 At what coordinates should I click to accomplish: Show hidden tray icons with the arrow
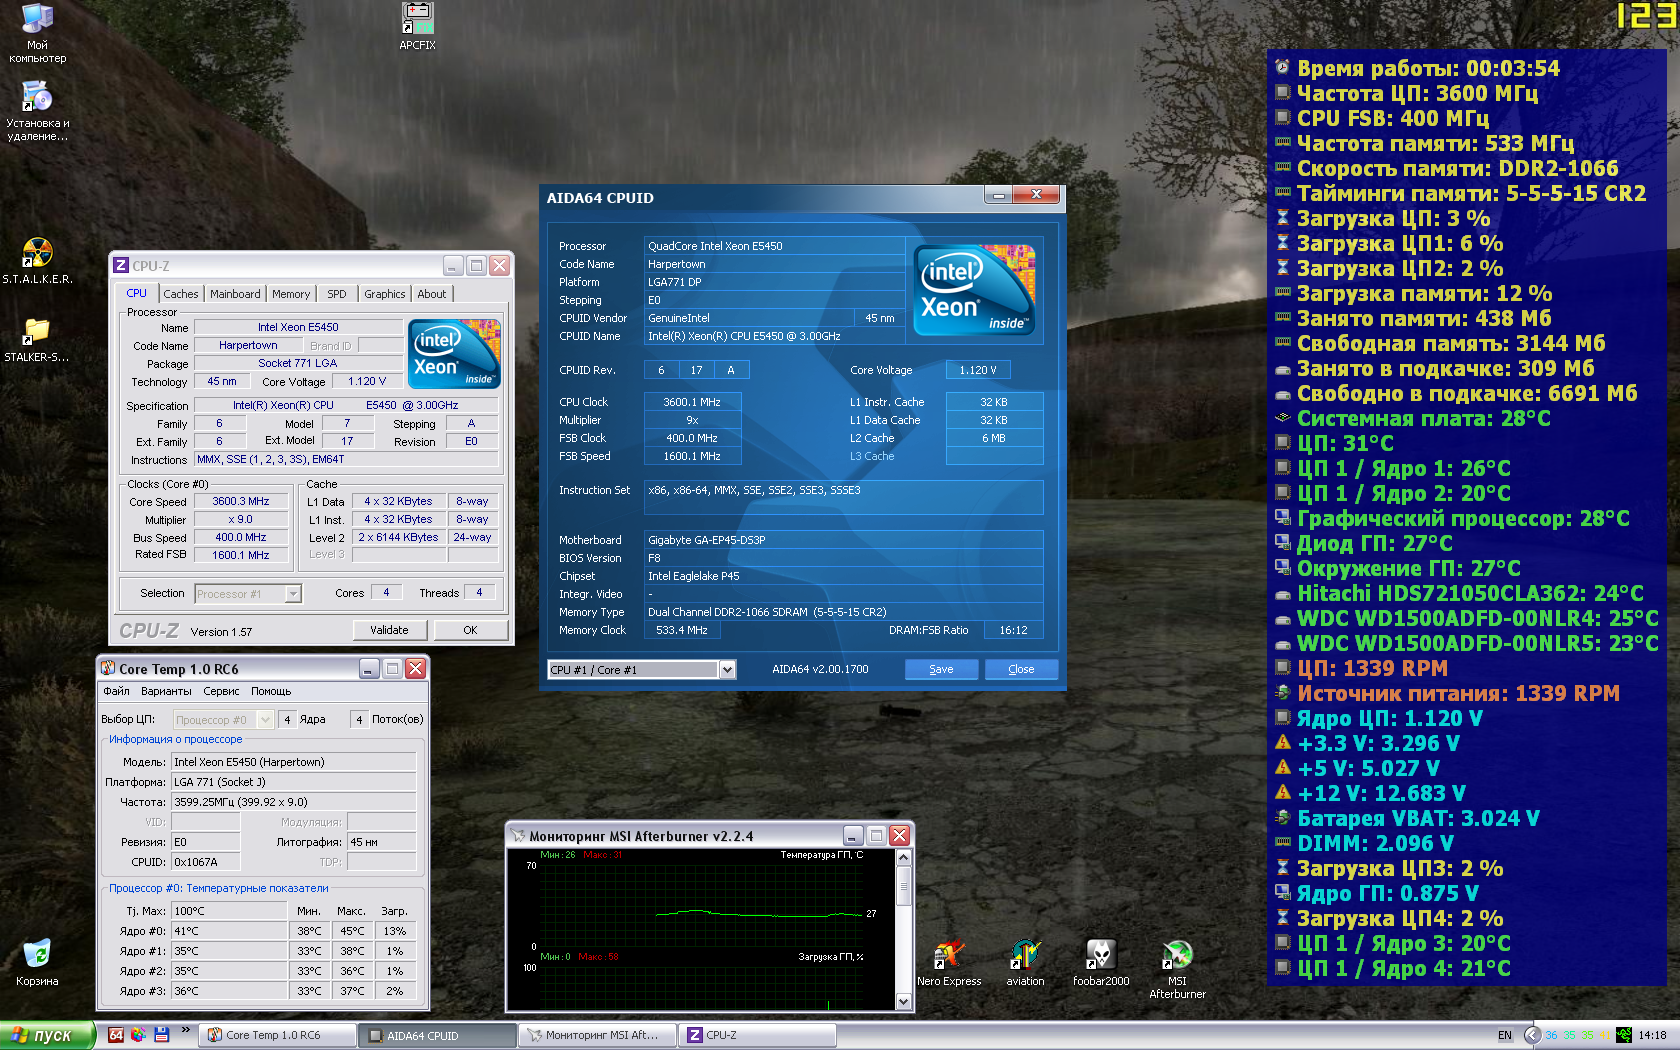click(1532, 1035)
